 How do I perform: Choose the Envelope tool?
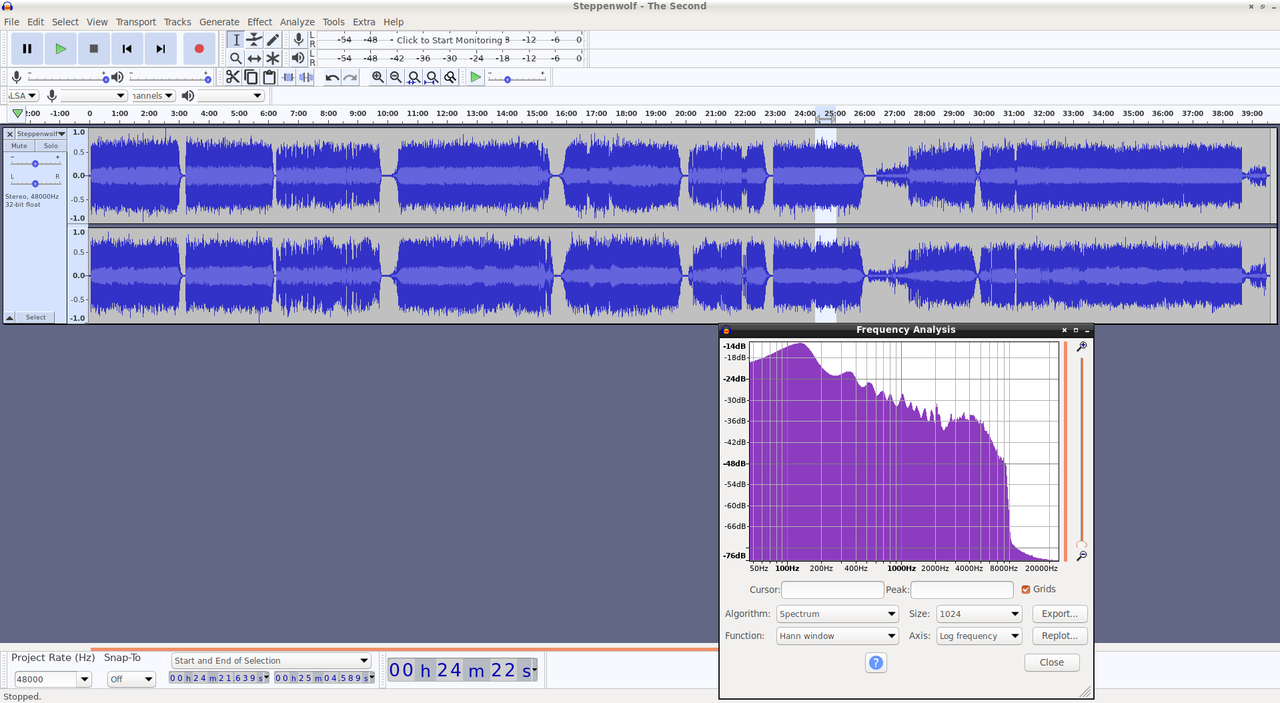(254, 40)
